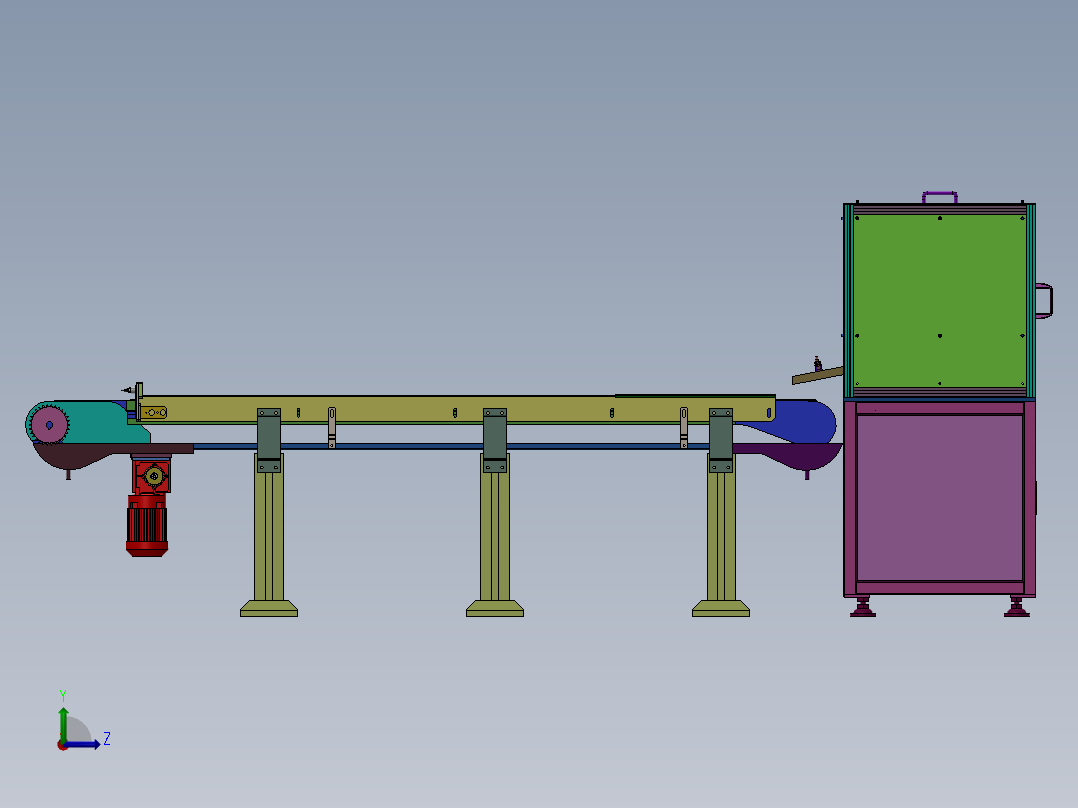Select the green panel of the cabinet

click(x=939, y=301)
